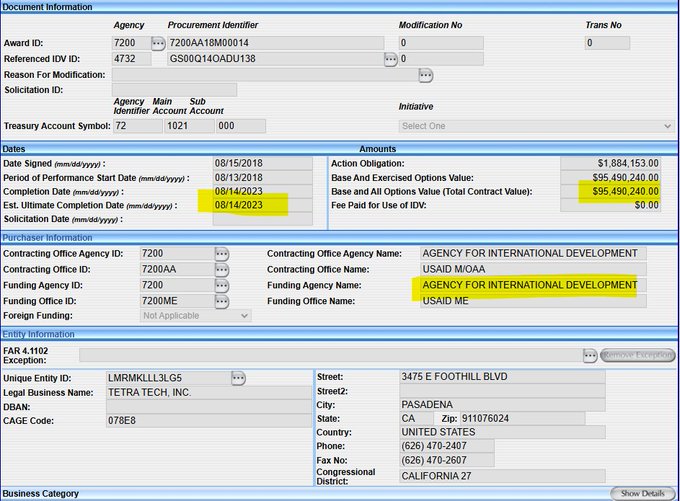Click Show Details in Business Category
The width and height of the screenshot is (680, 501).
642,493
